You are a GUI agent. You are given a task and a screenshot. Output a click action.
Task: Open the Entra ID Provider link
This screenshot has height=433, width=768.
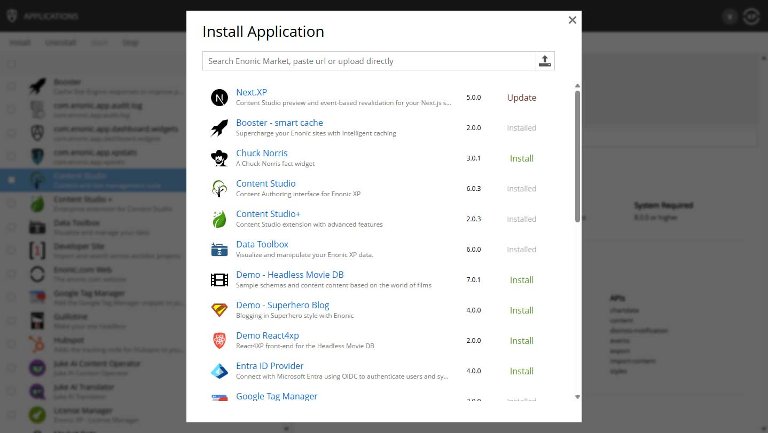click(x=269, y=366)
